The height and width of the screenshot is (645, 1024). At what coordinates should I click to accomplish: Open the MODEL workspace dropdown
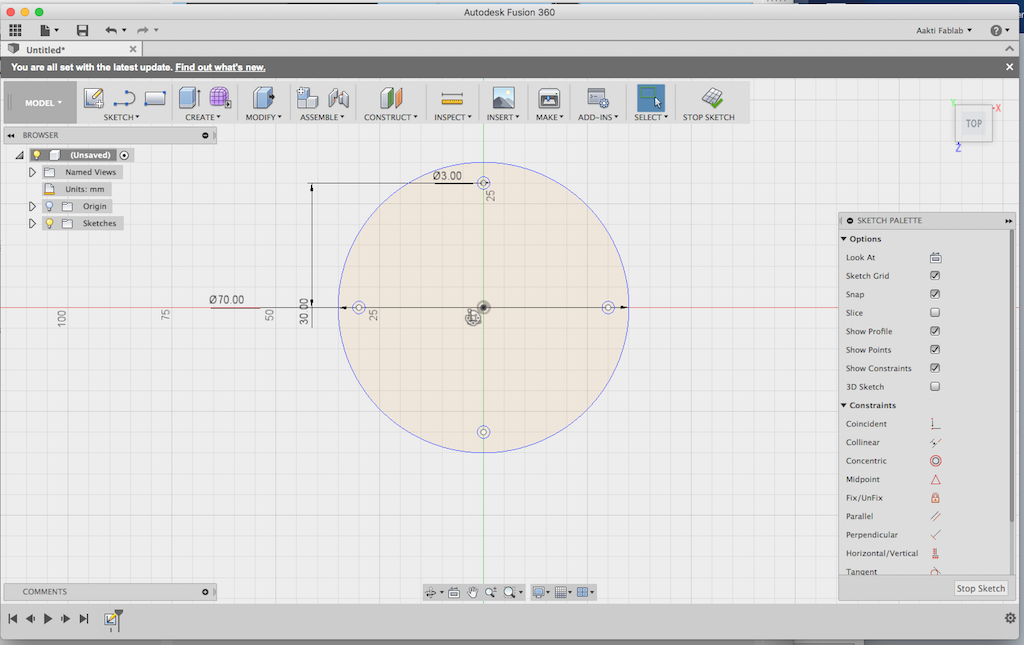coord(42,103)
